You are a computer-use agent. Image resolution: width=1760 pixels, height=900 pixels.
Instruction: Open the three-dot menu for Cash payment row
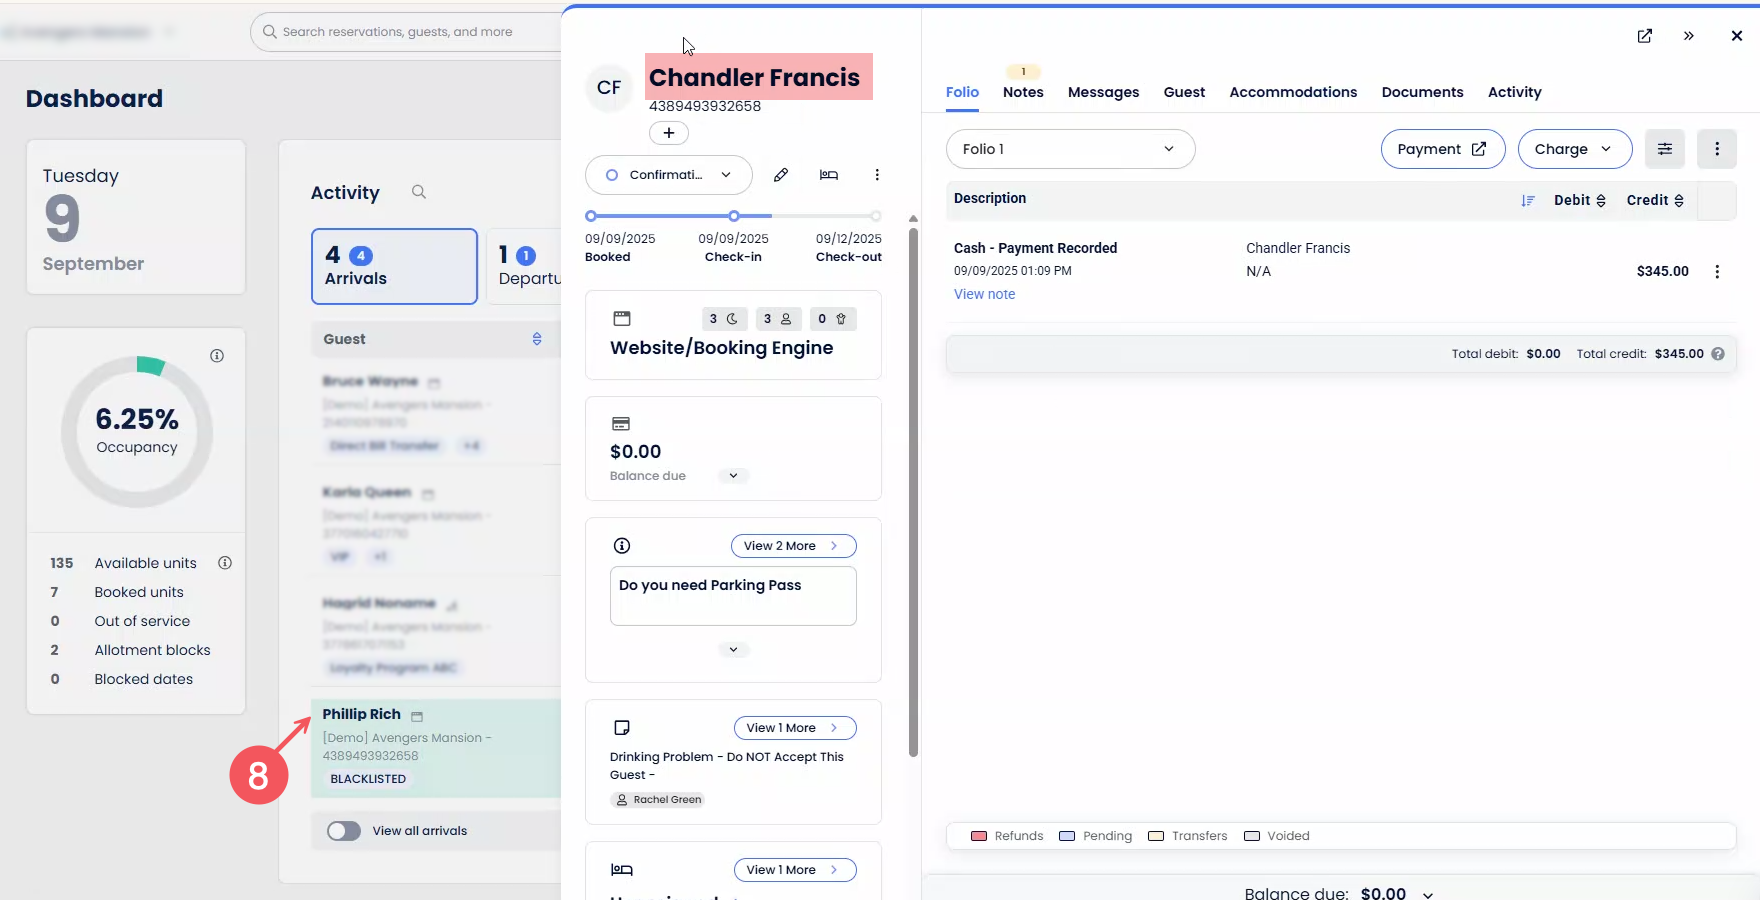(1717, 272)
